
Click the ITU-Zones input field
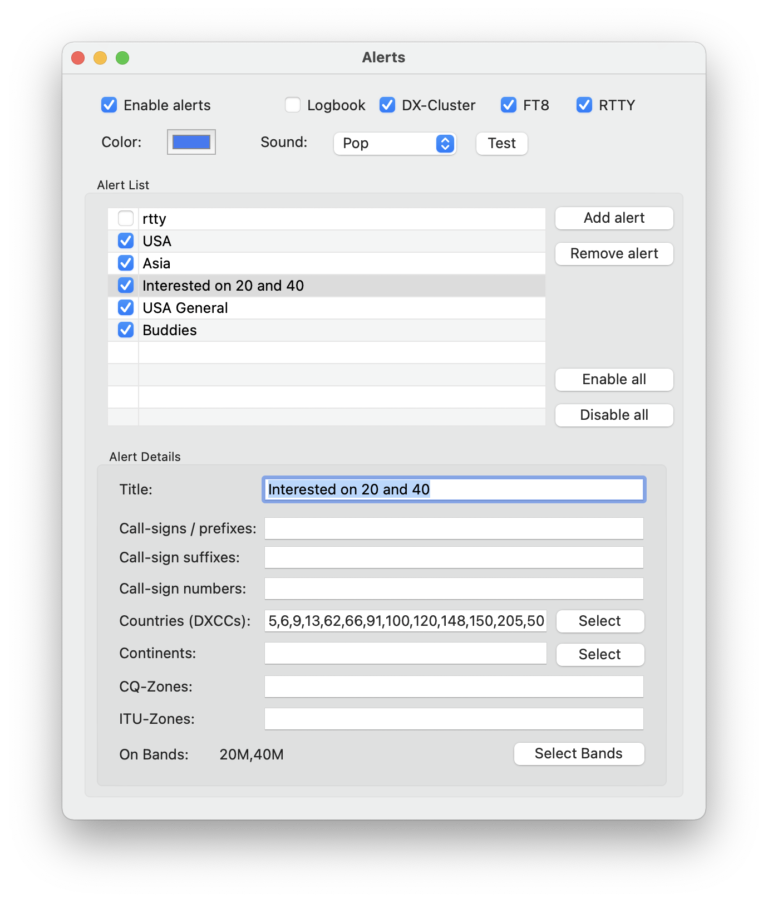(454, 719)
